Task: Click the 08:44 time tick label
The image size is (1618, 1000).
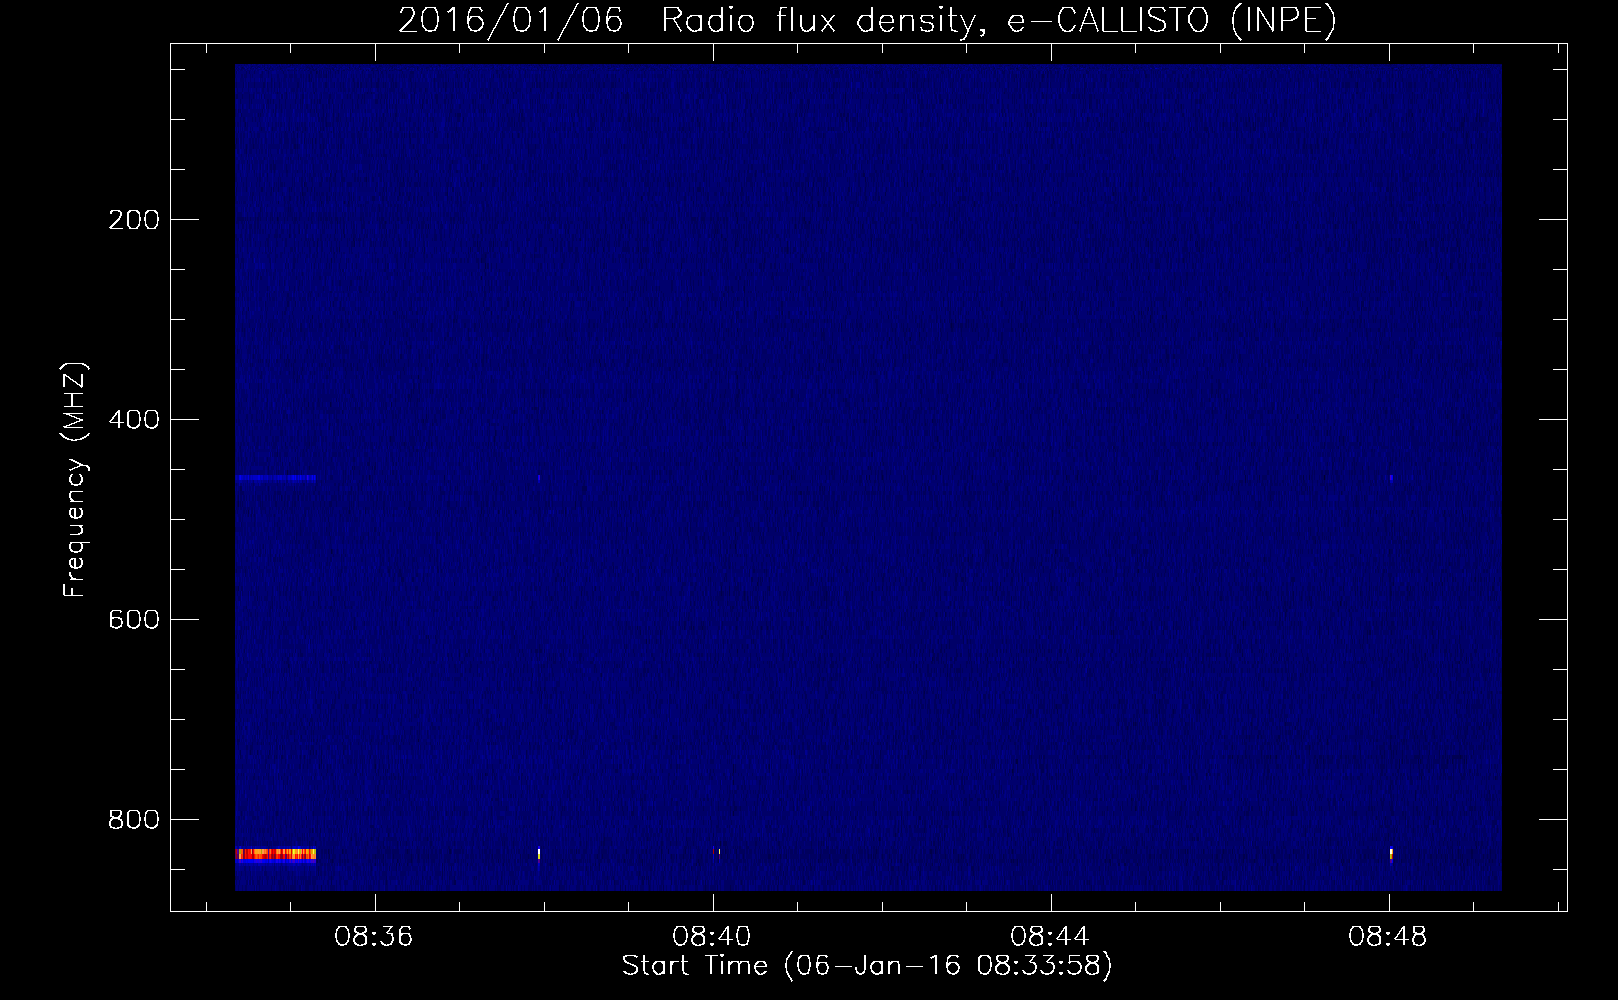Action: pos(1050,937)
